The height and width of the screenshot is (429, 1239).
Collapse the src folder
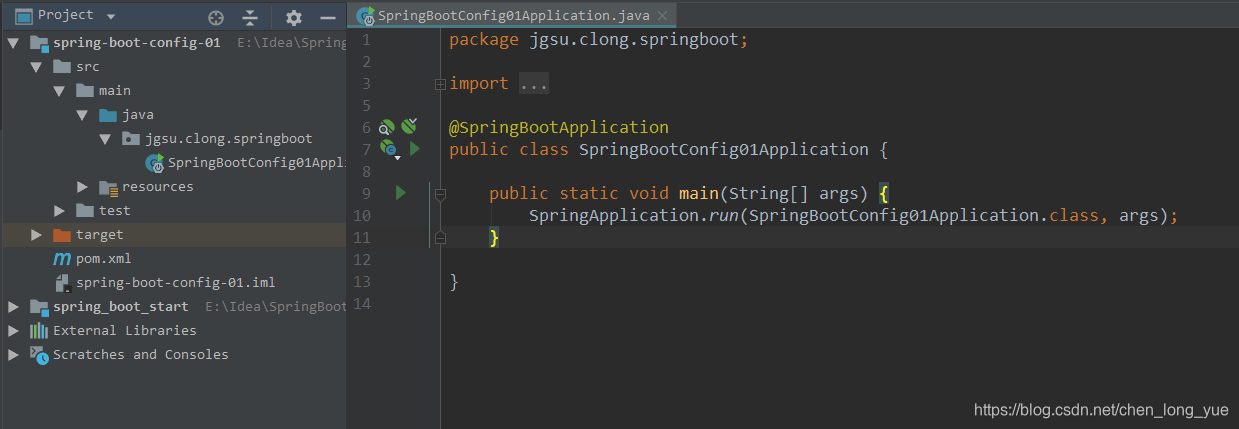[37, 67]
